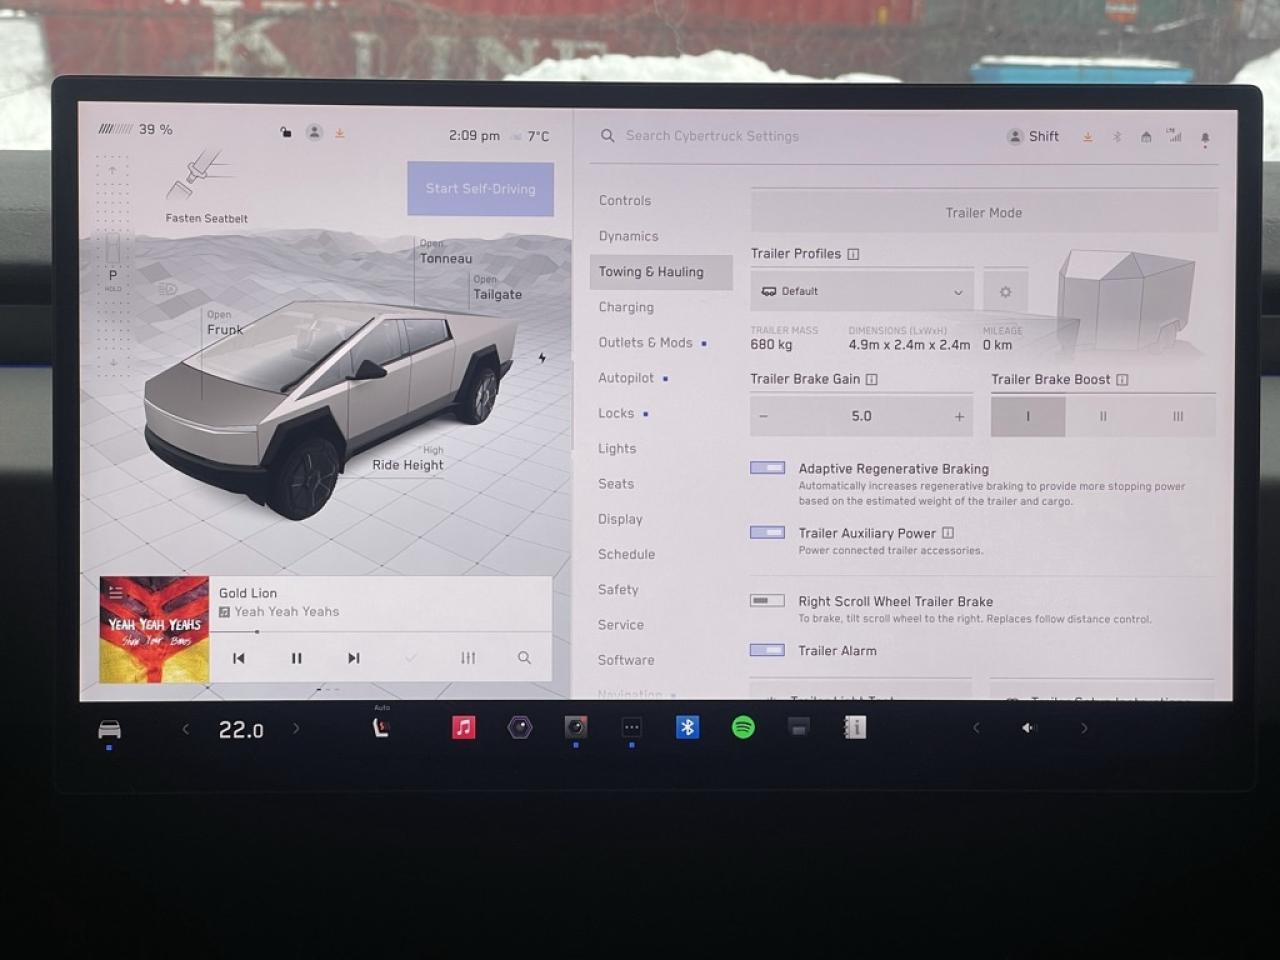Increase cabin temperature with the right arrow
This screenshot has width=1280, height=960.
tap(296, 729)
